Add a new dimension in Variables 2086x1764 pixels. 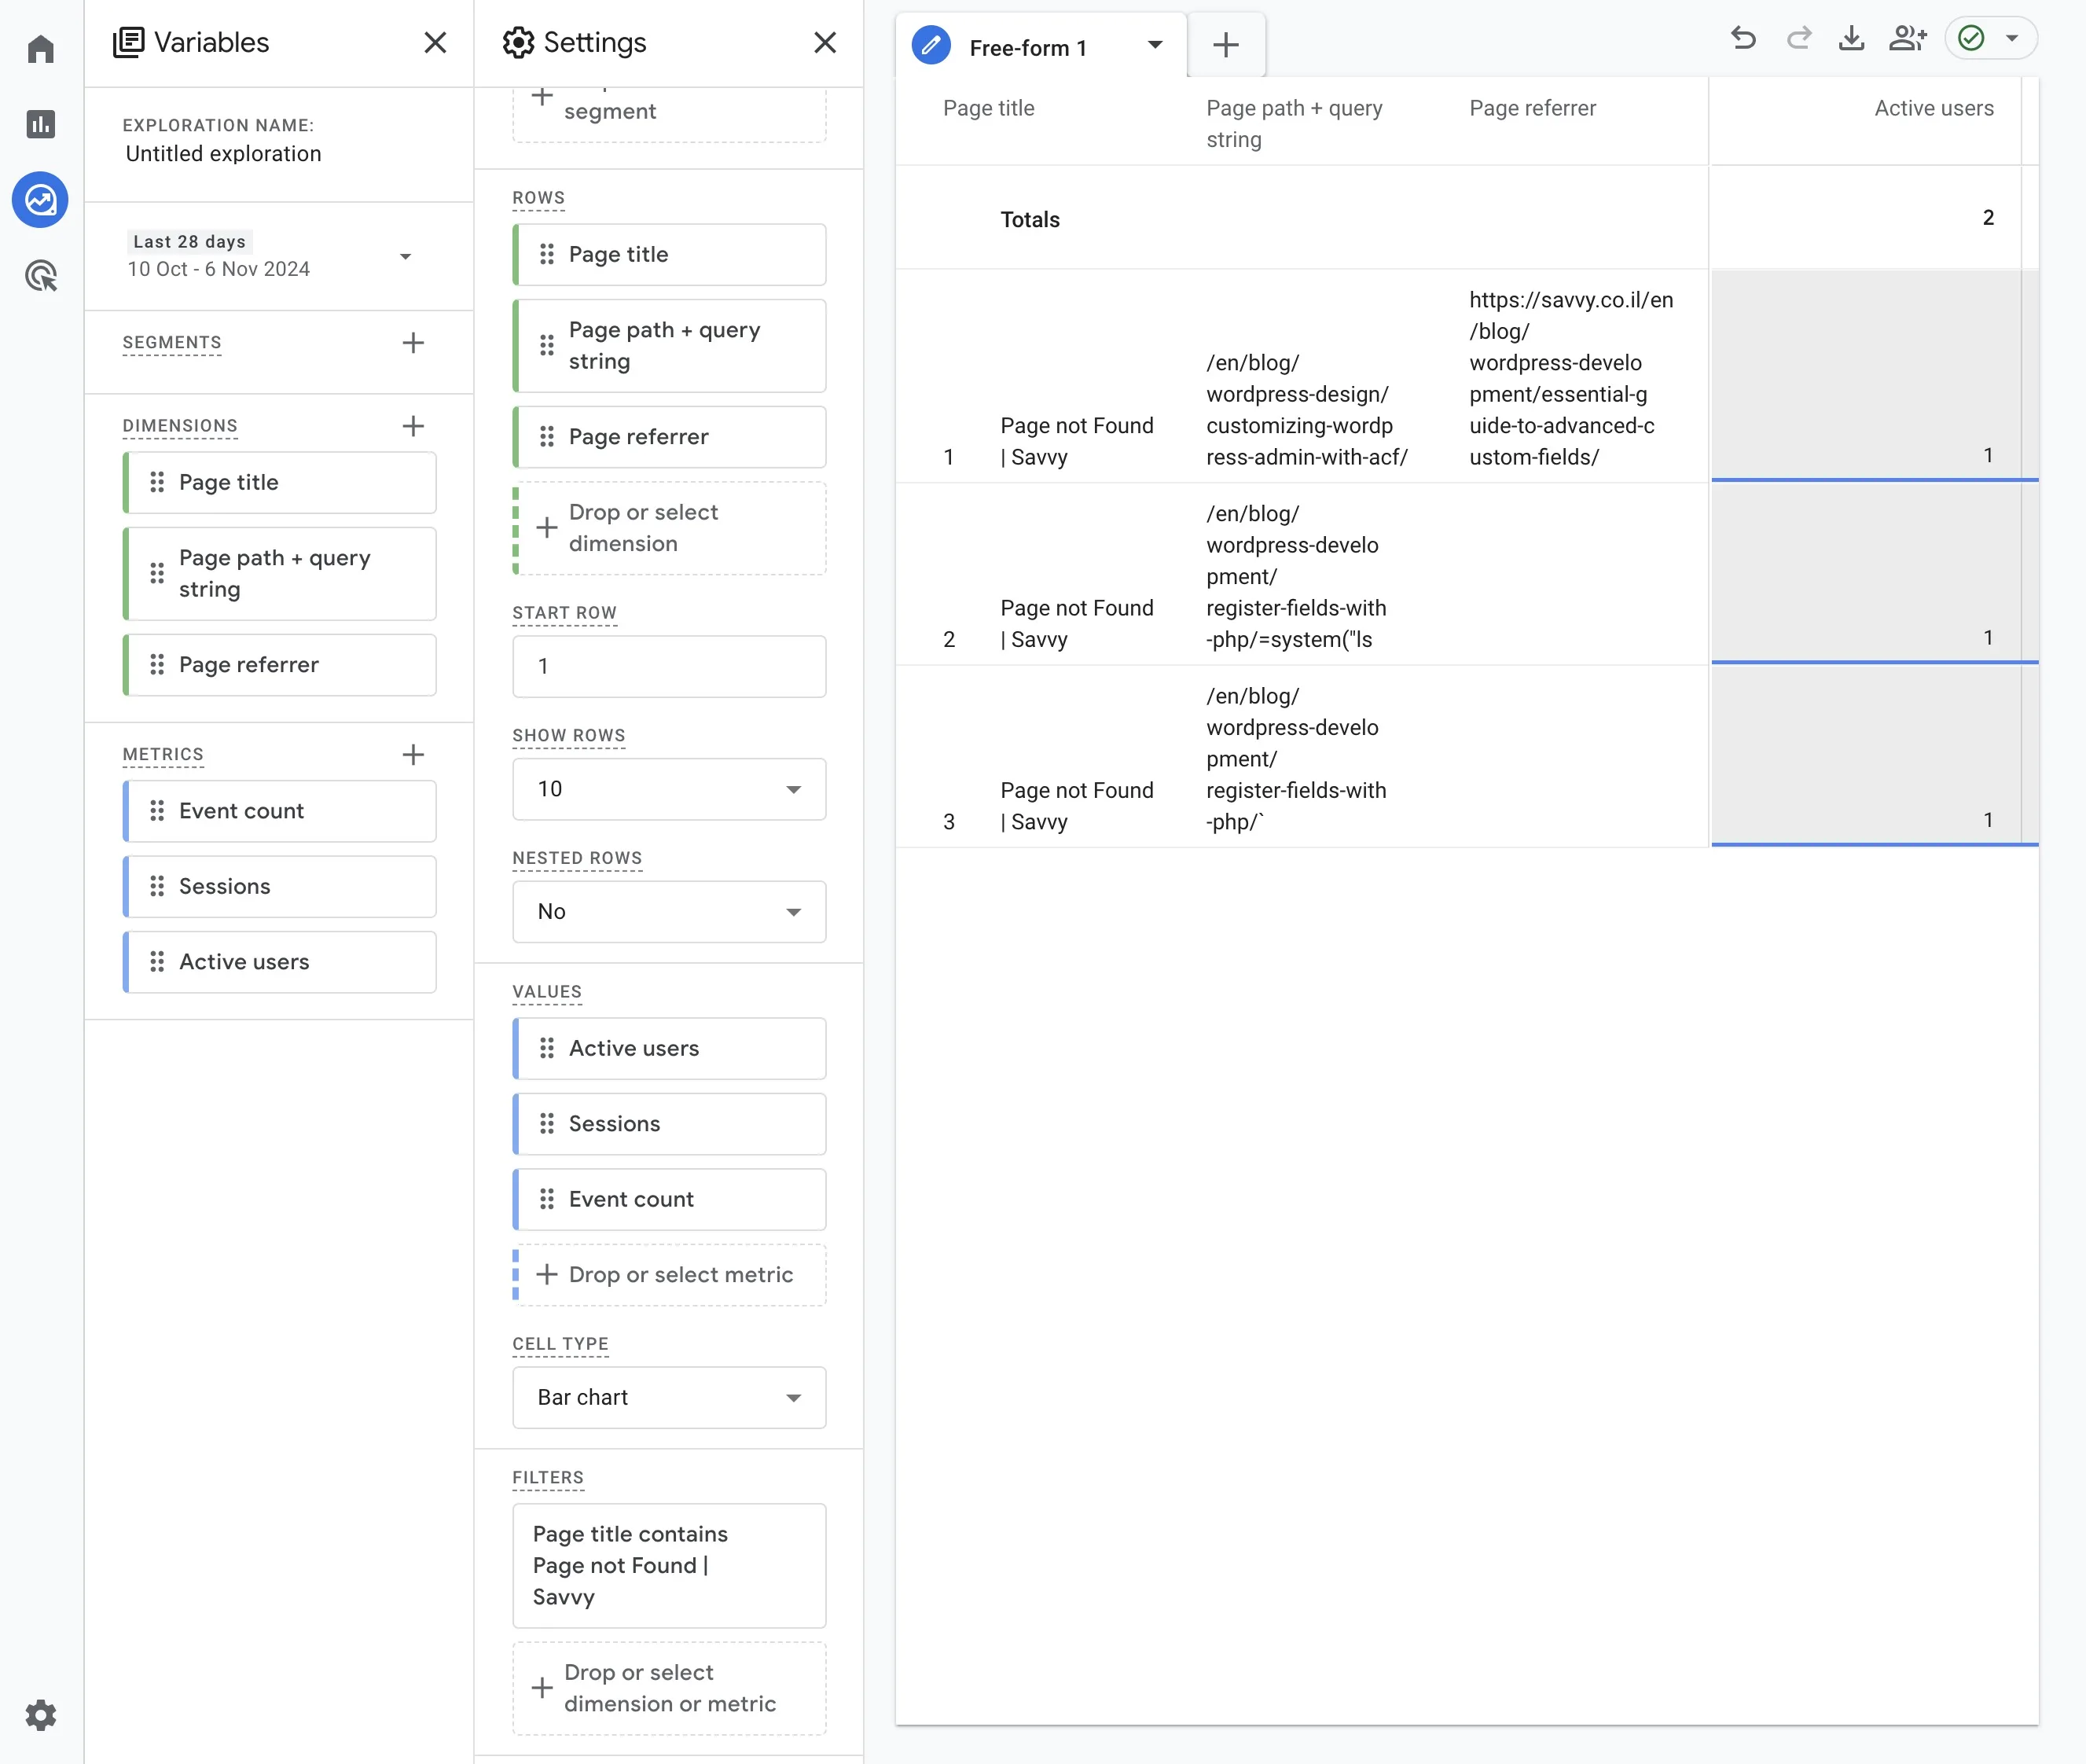[413, 426]
